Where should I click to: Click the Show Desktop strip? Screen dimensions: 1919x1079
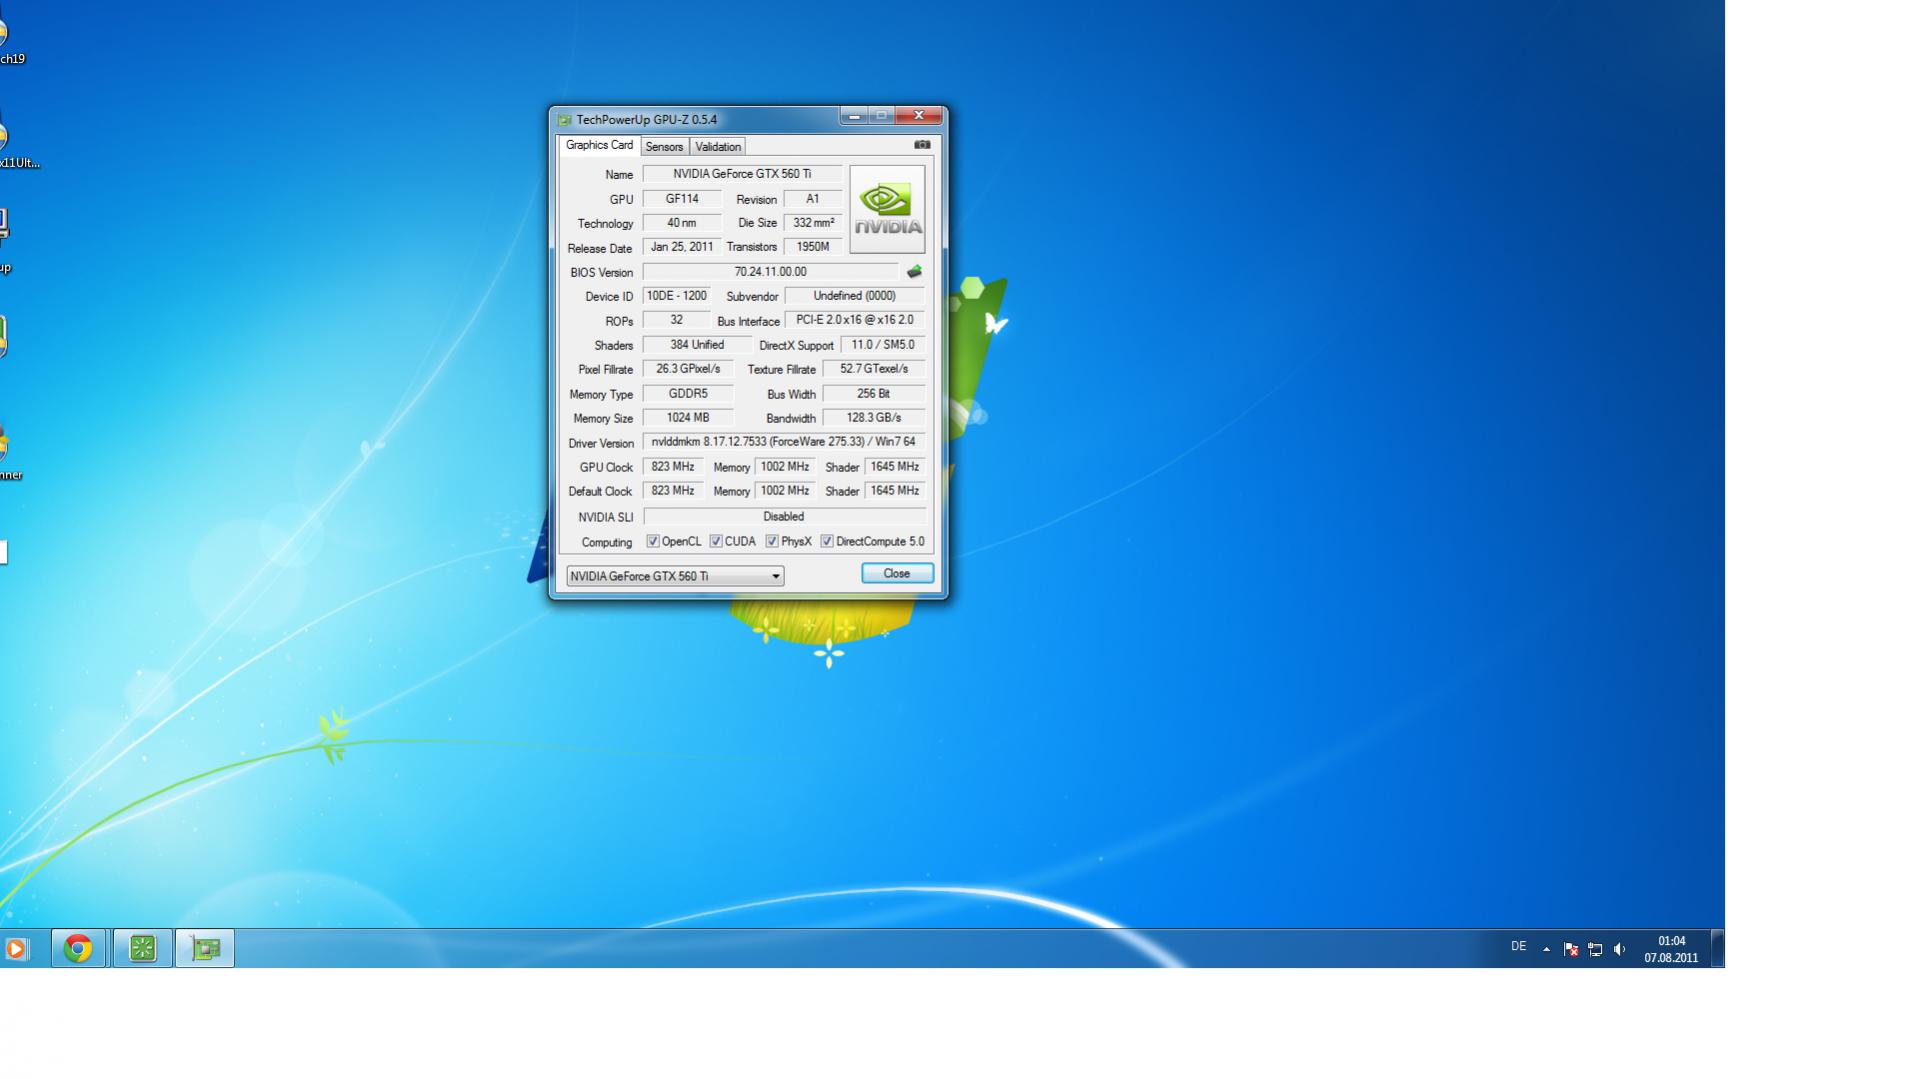click(1717, 948)
